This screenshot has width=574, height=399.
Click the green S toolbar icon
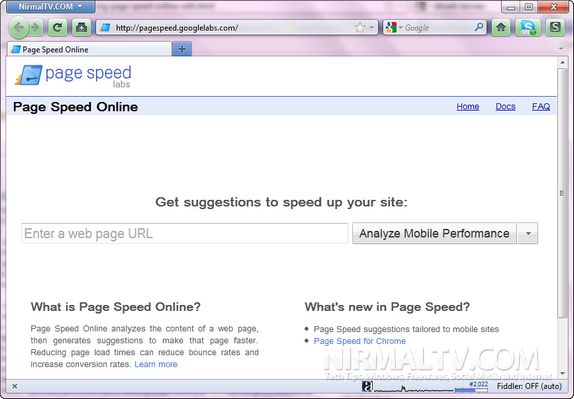(x=555, y=27)
